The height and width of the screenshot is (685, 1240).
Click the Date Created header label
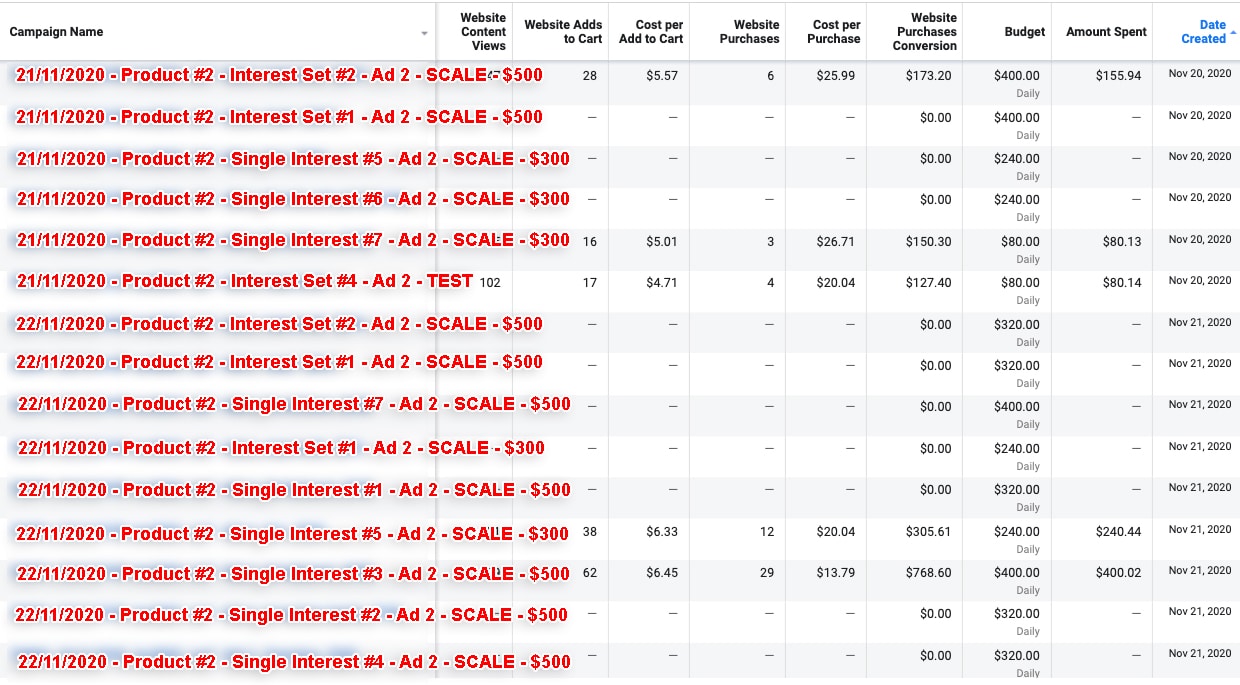pos(1204,32)
